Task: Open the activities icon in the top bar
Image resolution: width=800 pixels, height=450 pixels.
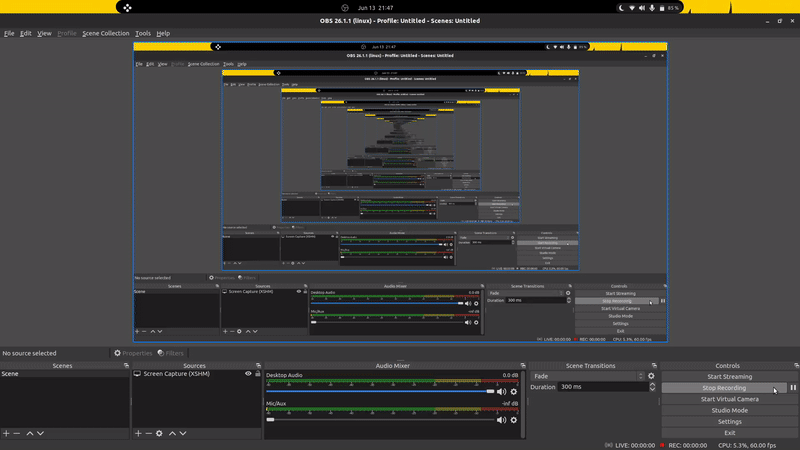Action: 127,8
